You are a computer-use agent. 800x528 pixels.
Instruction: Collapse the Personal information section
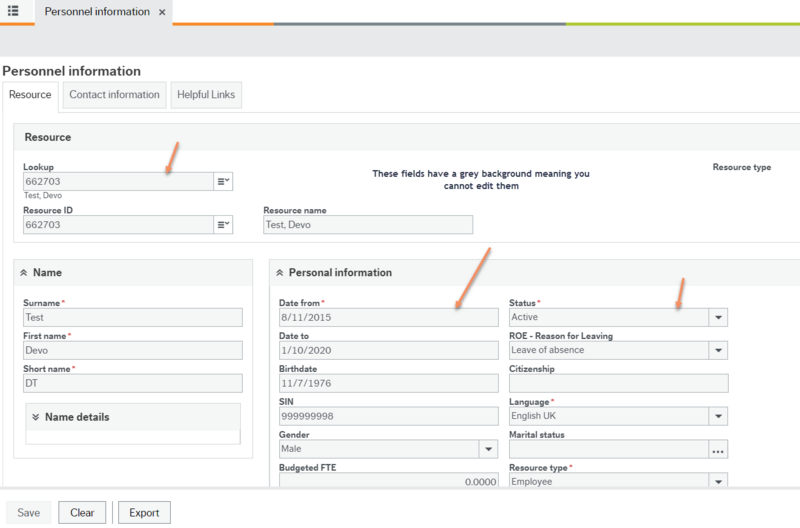(x=279, y=272)
